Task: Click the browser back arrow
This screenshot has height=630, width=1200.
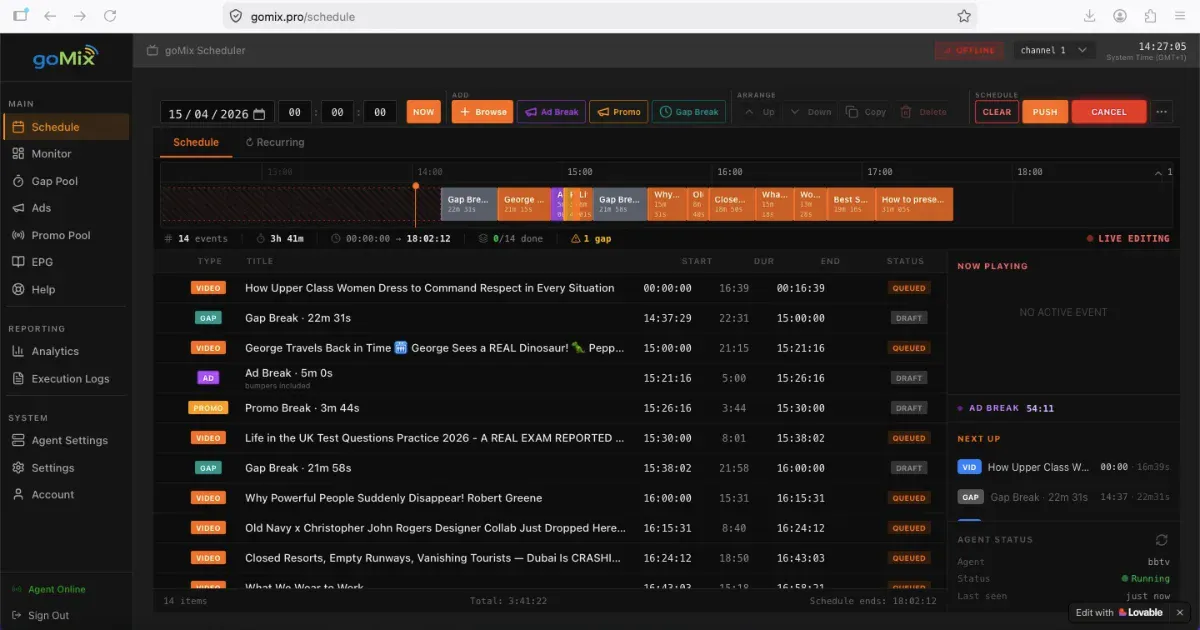Action: [x=50, y=16]
